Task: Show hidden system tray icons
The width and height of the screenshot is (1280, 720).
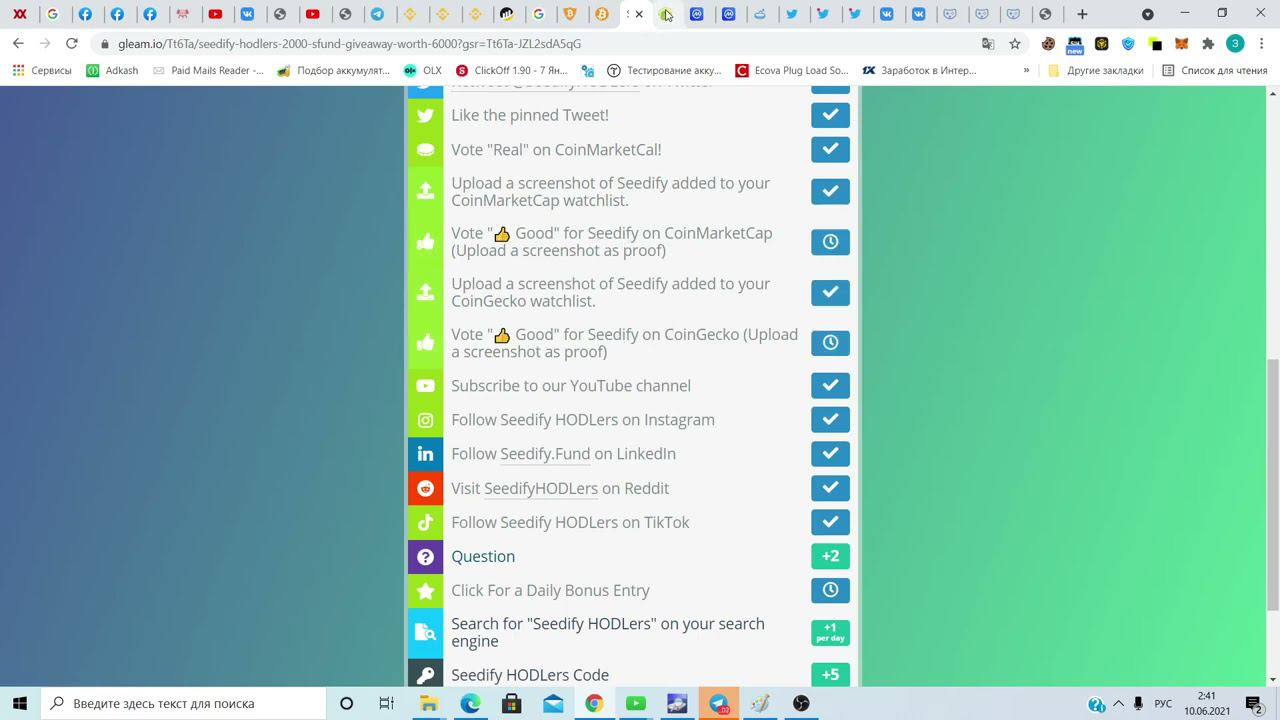Action: click(x=1118, y=703)
